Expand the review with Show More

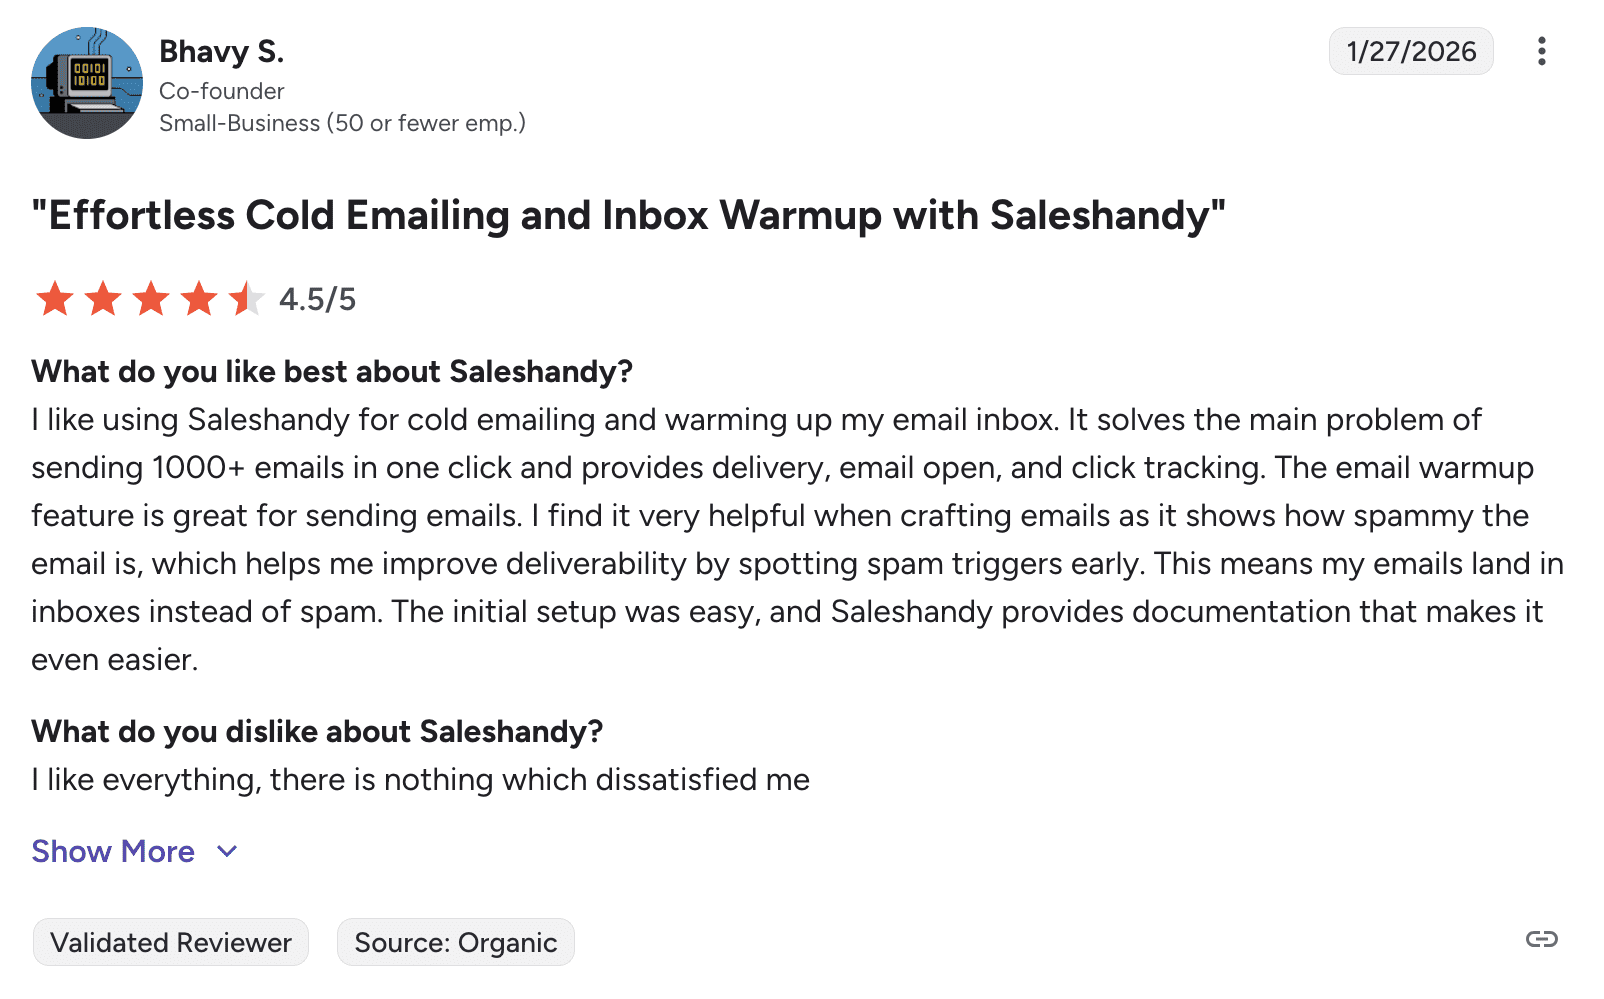click(x=113, y=851)
